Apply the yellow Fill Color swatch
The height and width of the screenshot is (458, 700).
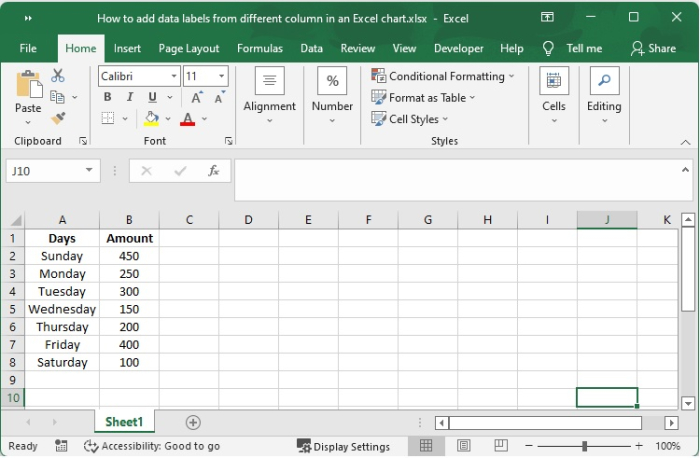152,119
